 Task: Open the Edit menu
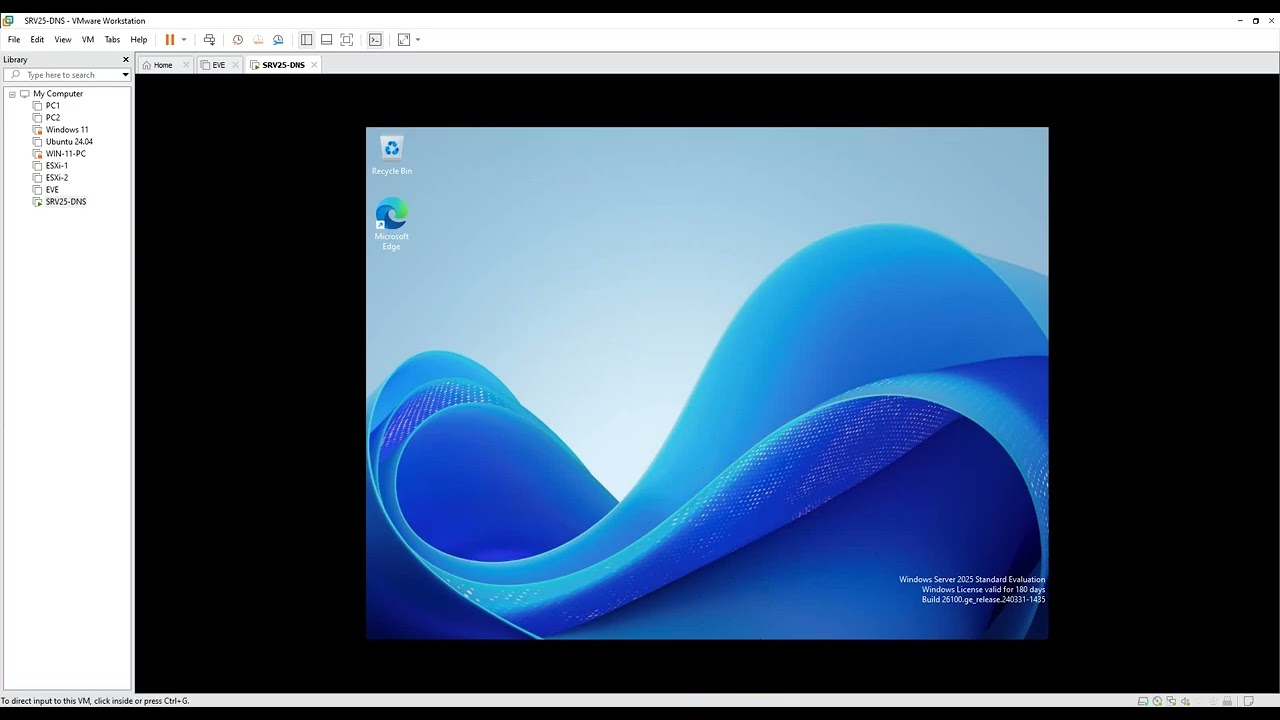pos(37,40)
